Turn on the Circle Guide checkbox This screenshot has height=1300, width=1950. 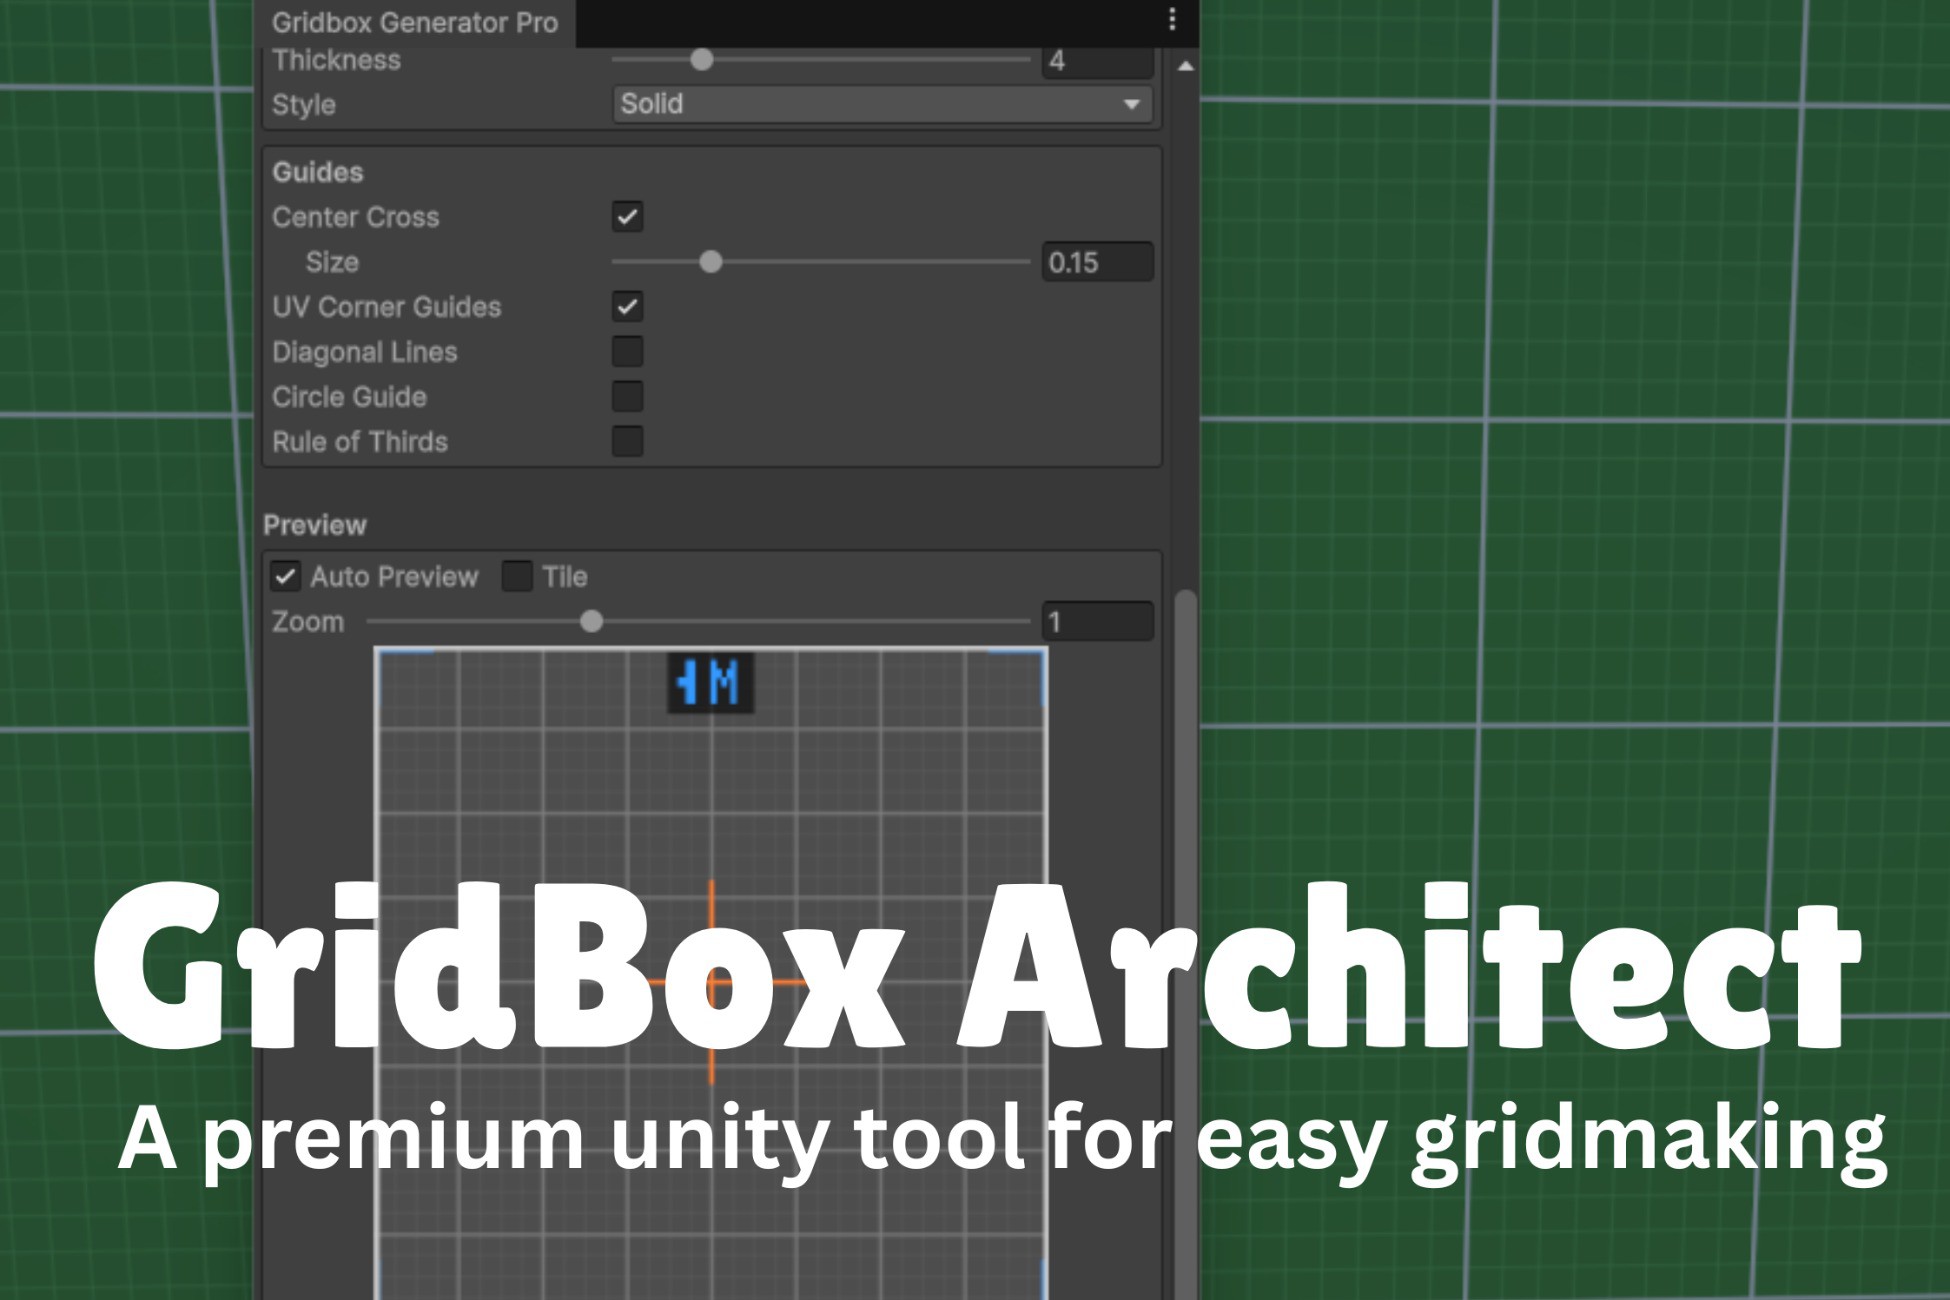point(627,397)
